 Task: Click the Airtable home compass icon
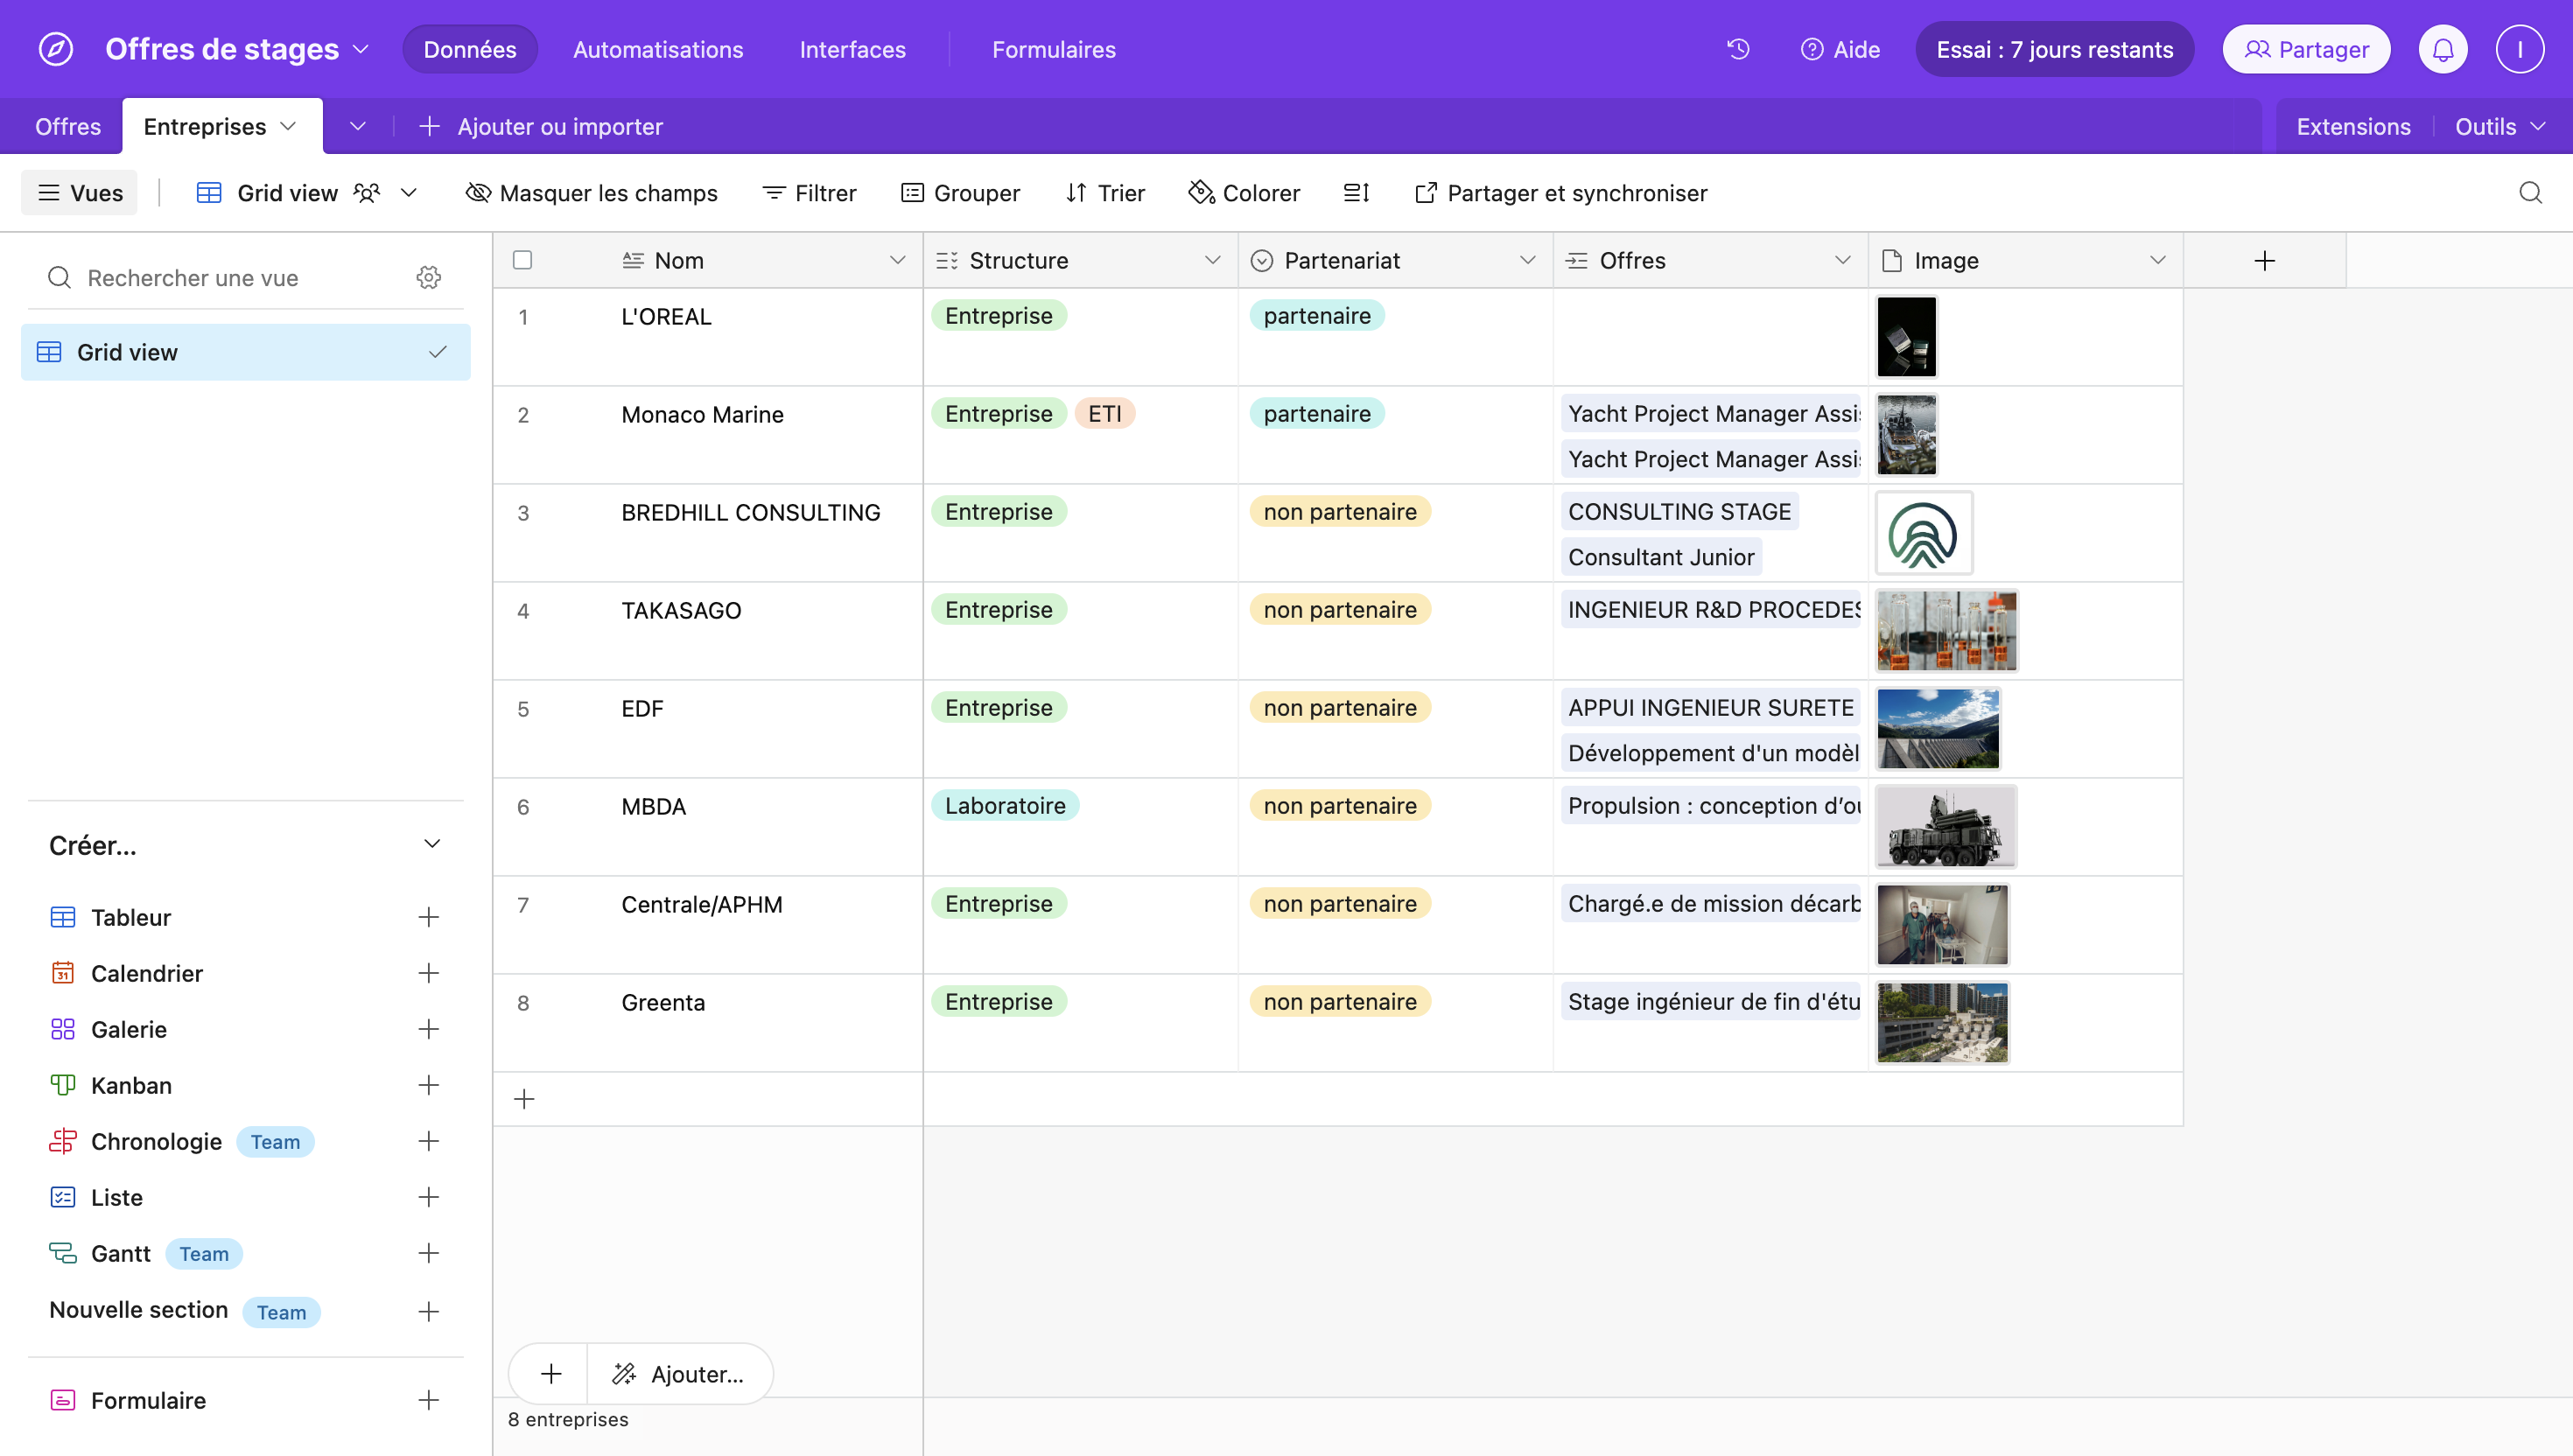click(56, 49)
